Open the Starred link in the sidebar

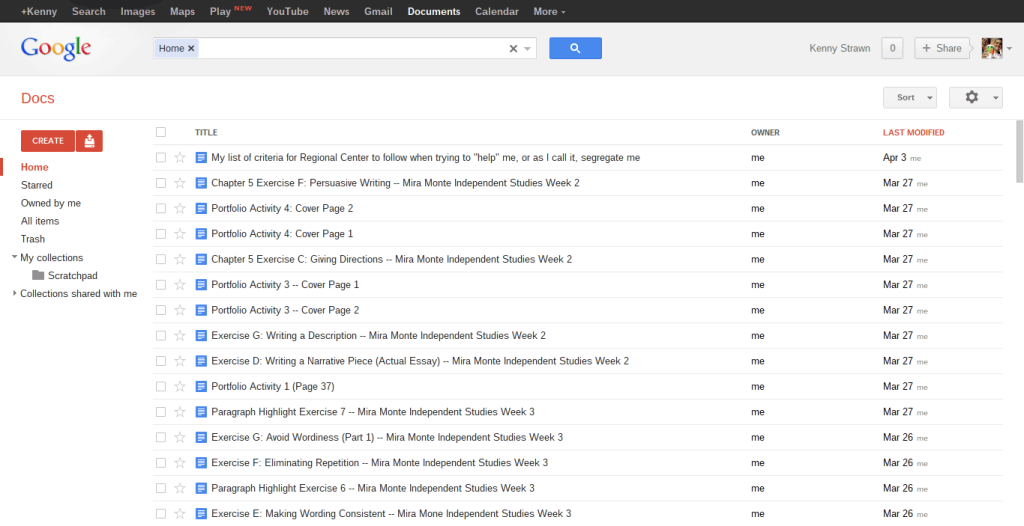[x=37, y=185]
